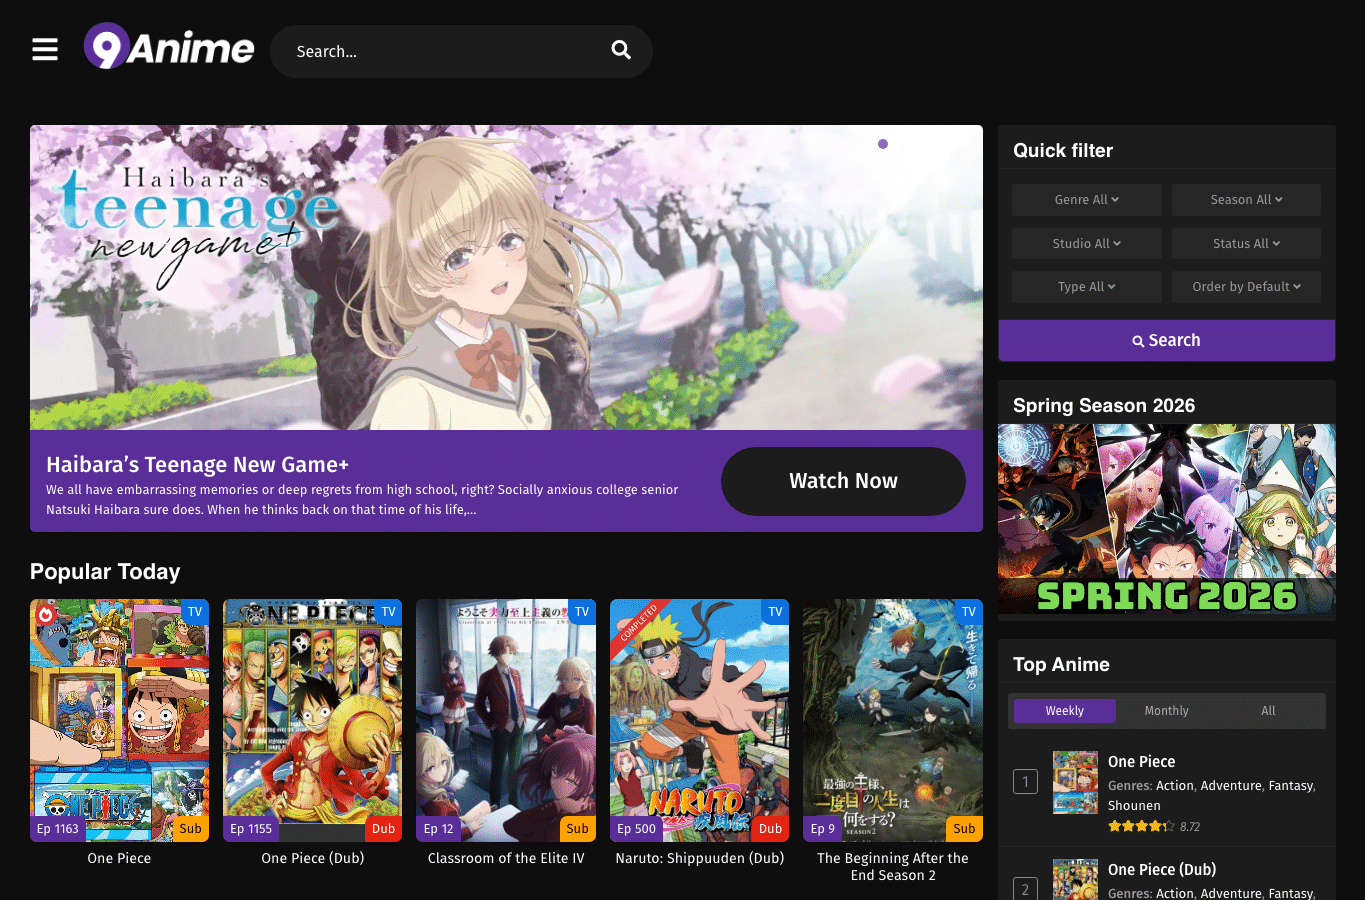
Task: Open the Season All dropdown
Action: click(1246, 199)
